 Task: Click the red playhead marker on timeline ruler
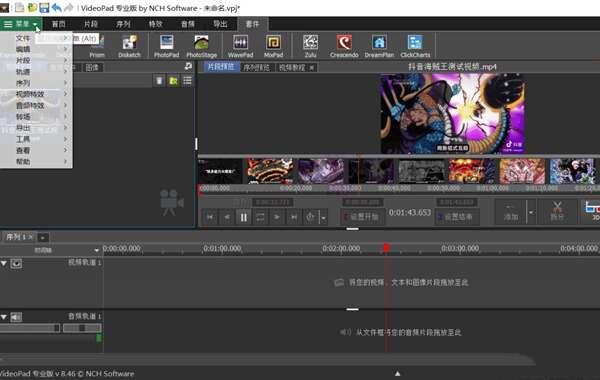(x=386, y=248)
